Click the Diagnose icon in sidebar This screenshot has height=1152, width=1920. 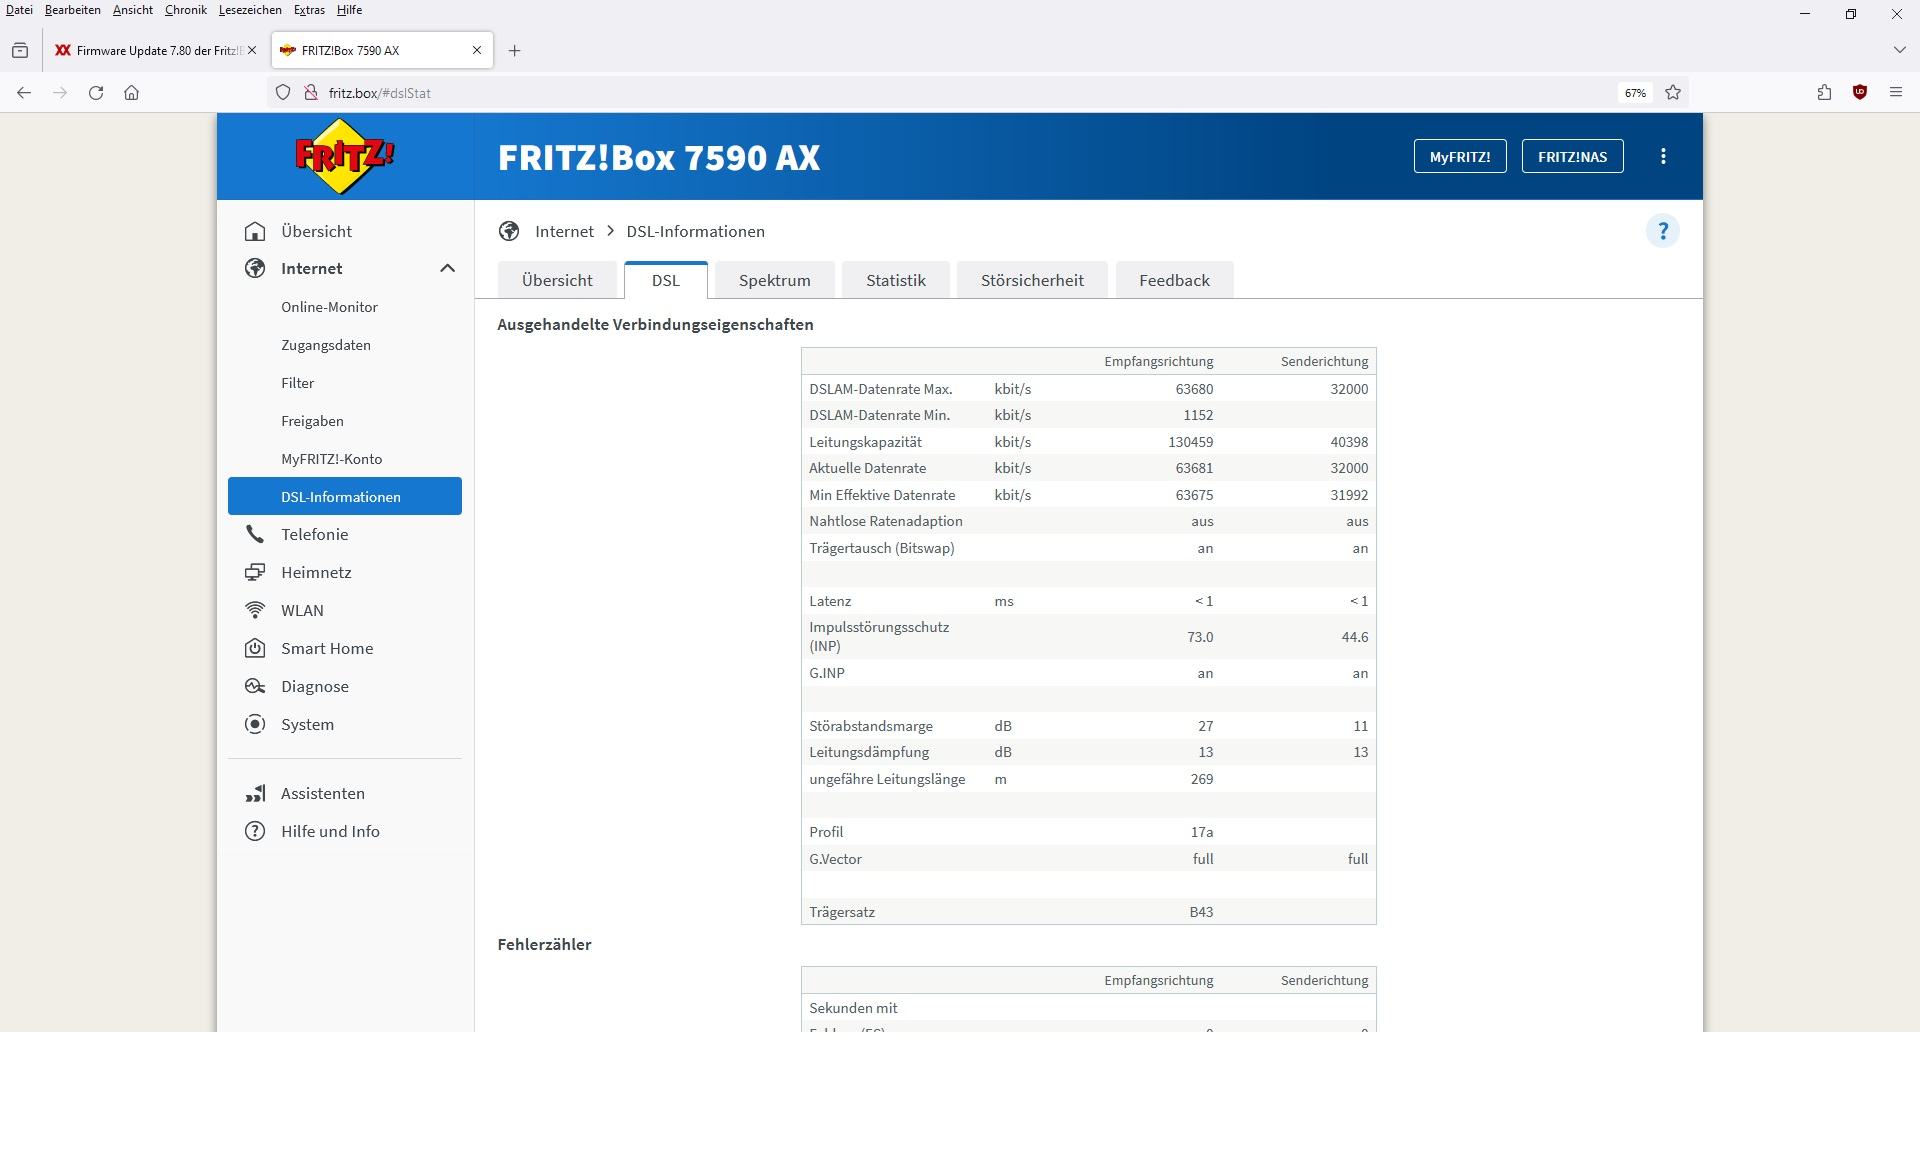(x=255, y=686)
